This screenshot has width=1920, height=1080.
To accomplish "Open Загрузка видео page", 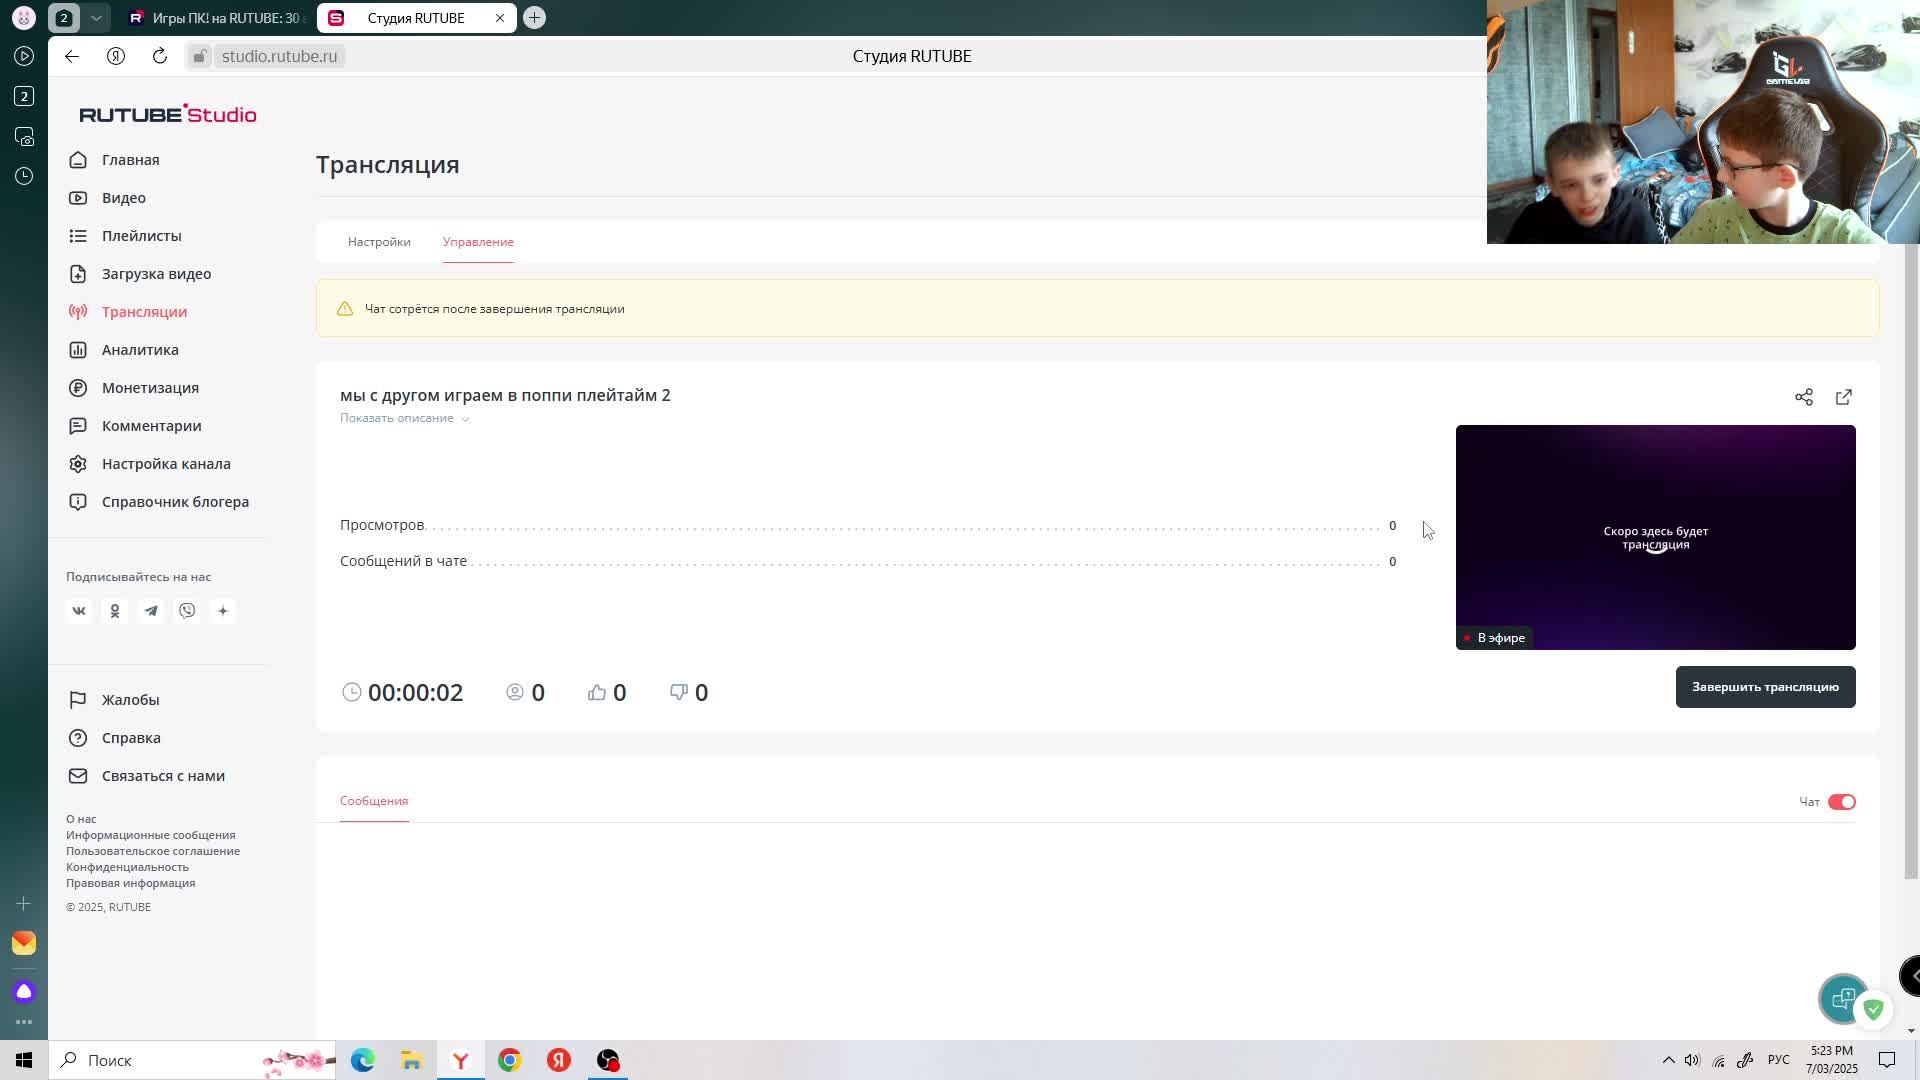I will tap(156, 274).
